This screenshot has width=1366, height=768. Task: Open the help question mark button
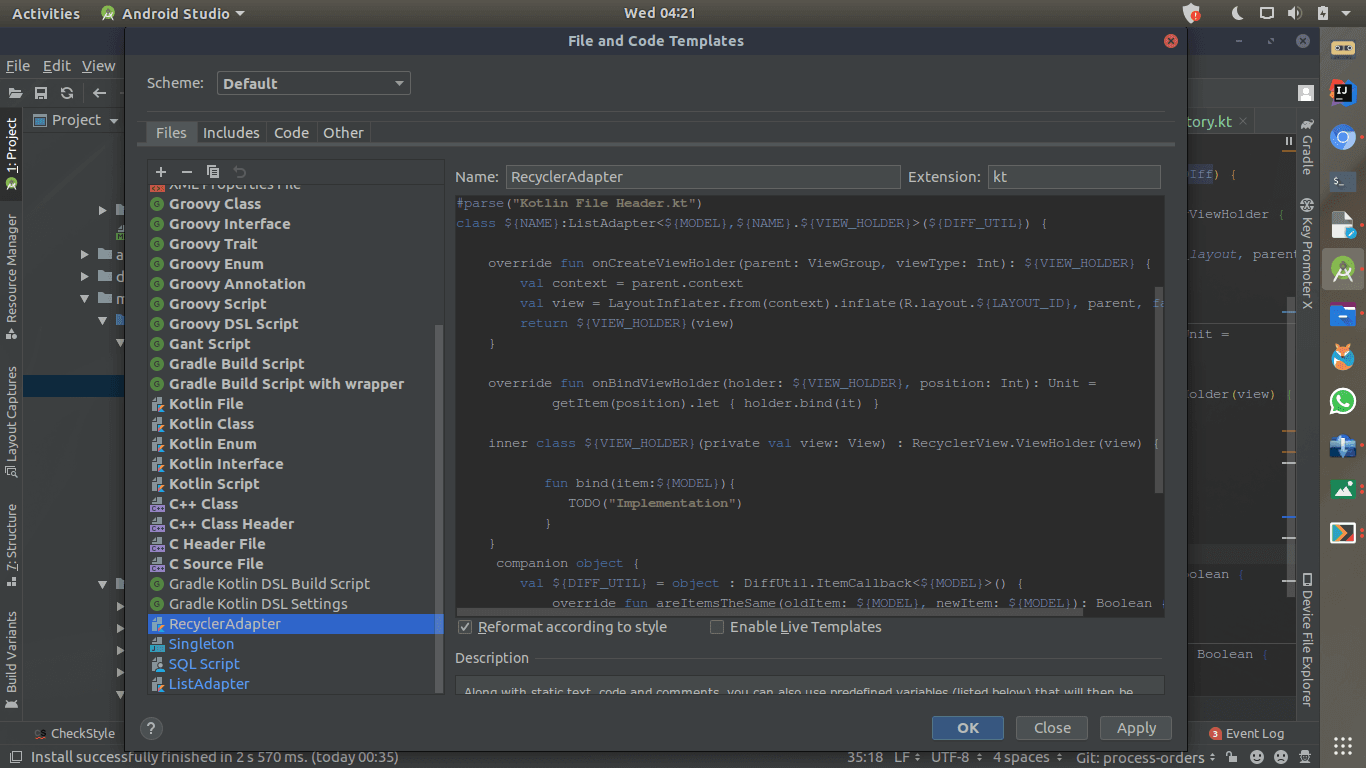151,728
